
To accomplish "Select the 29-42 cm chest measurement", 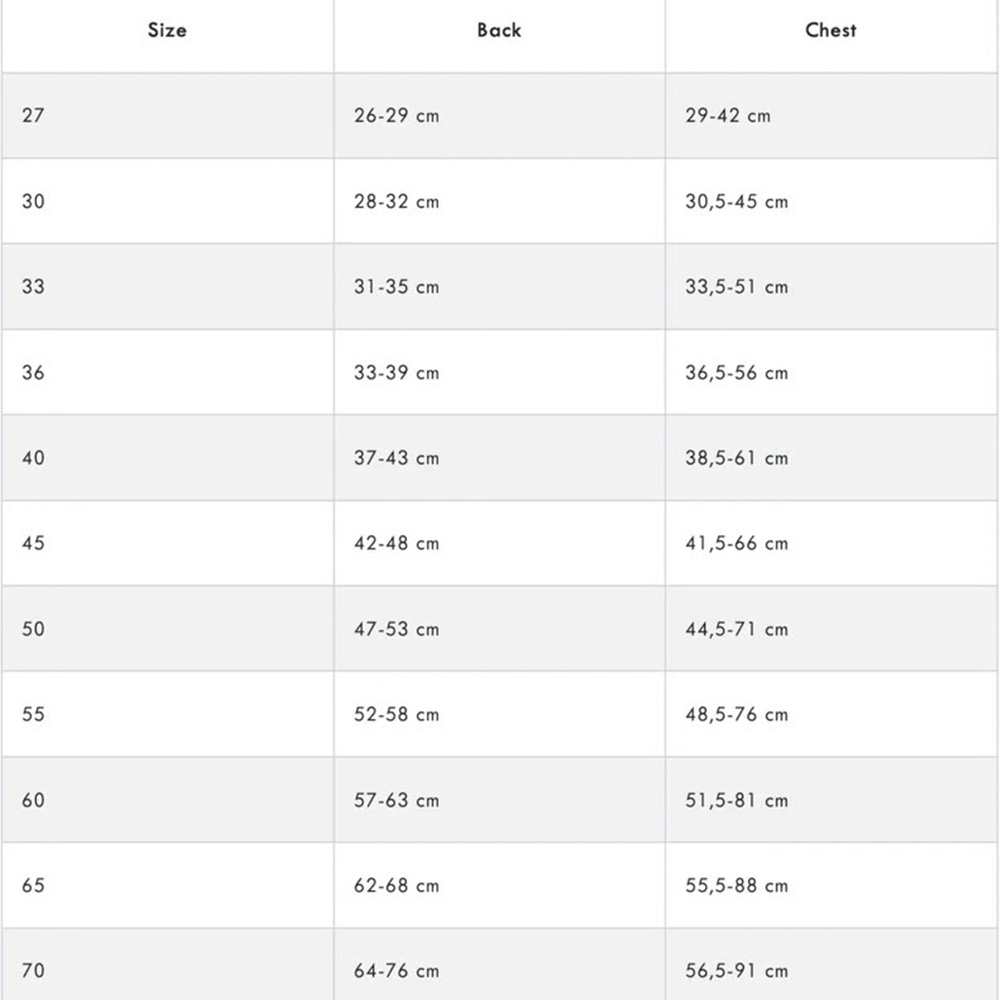I will point(728,115).
